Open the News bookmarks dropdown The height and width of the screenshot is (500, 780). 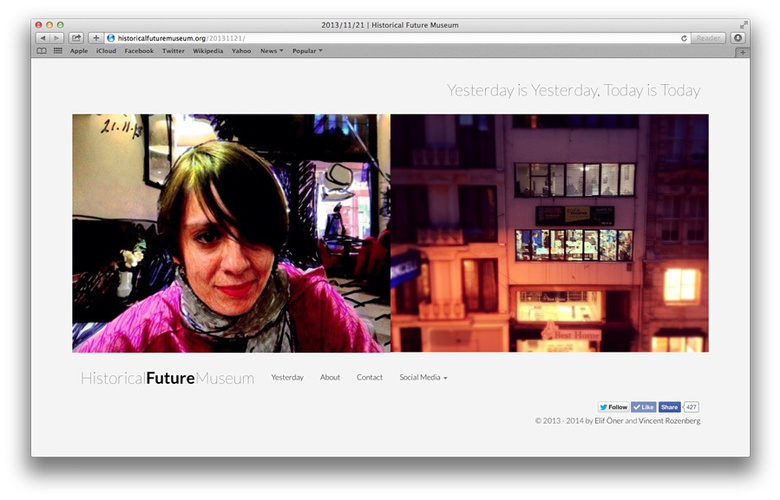click(271, 50)
